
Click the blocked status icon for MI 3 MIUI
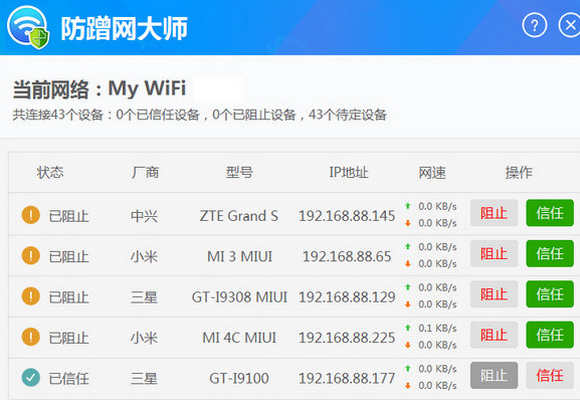point(31,255)
